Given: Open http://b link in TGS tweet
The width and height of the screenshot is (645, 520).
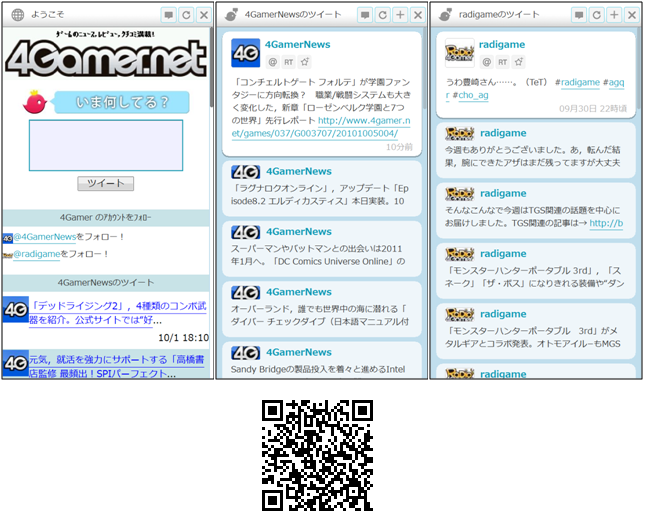Looking at the screenshot, I should [606, 223].
